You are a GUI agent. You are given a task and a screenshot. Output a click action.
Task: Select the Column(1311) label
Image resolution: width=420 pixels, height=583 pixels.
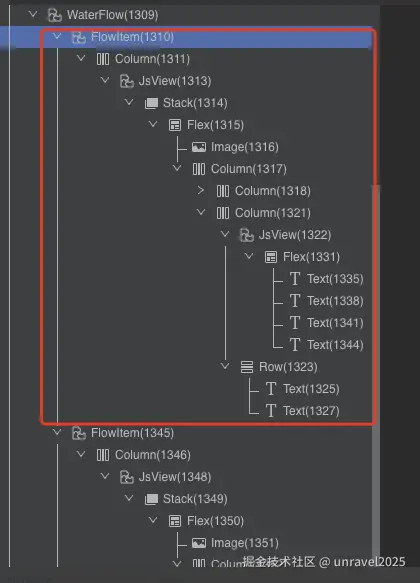(x=152, y=59)
